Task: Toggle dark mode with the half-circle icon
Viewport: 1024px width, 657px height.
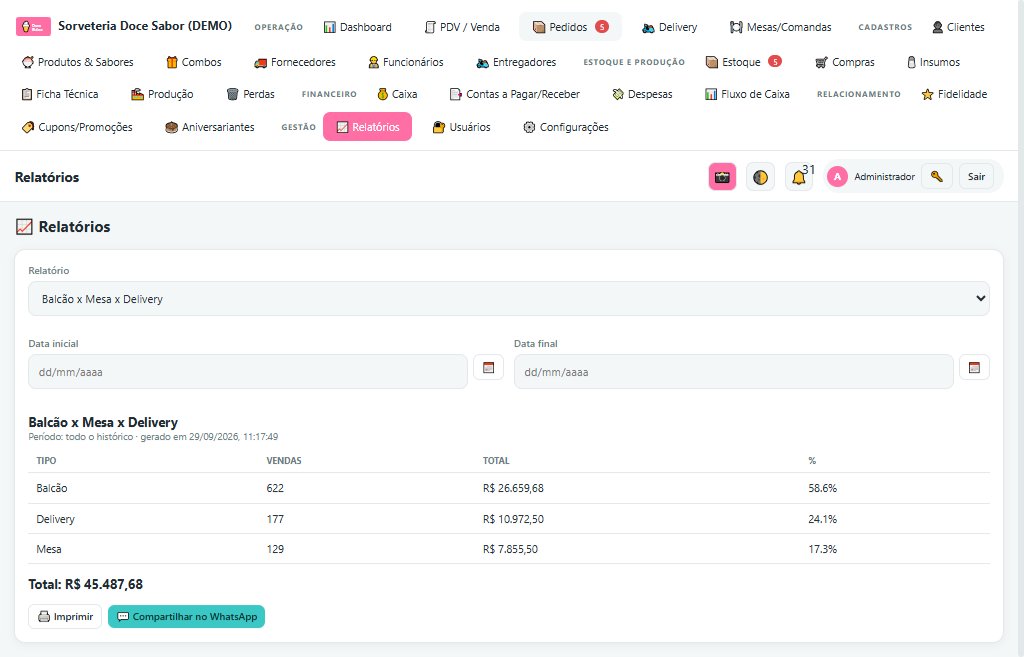Action: (x=760, y=177)
